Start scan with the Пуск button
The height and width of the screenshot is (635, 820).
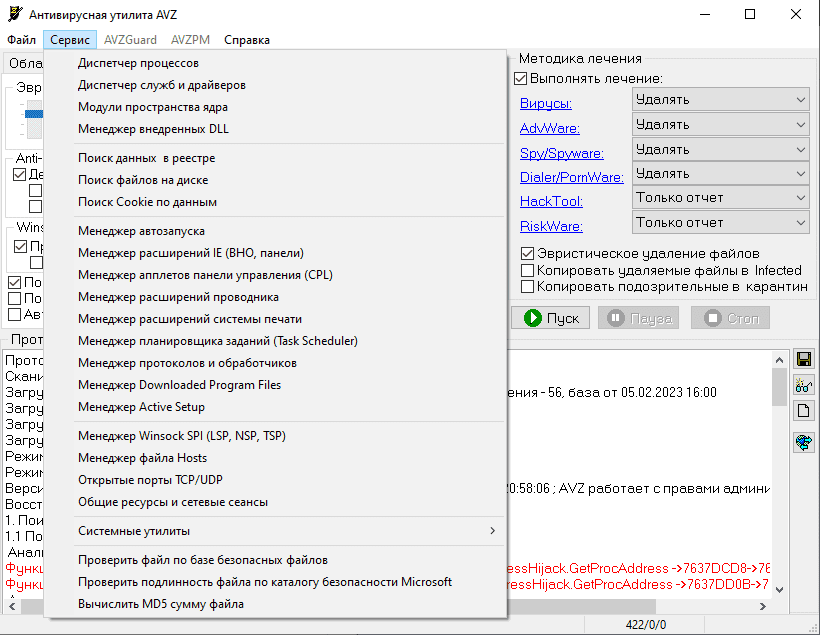(551, 318)
